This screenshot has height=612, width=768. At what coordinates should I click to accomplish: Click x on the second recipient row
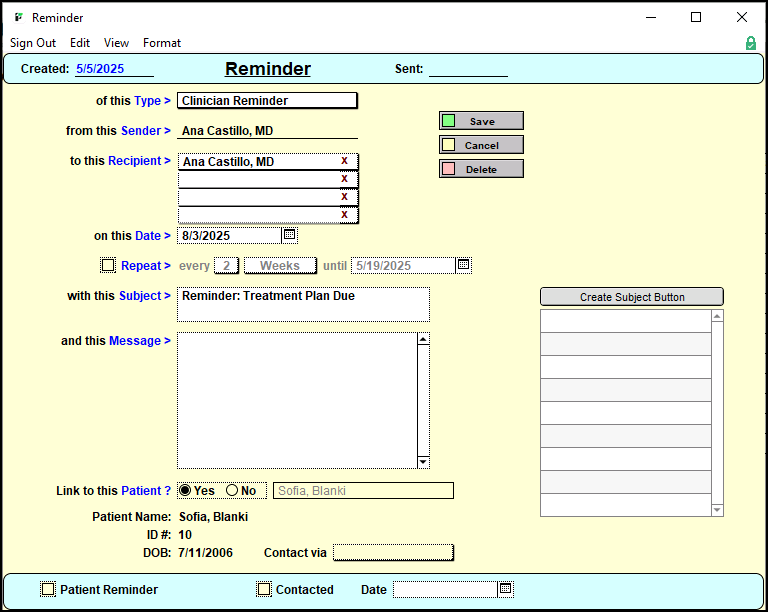click(344, 179)
